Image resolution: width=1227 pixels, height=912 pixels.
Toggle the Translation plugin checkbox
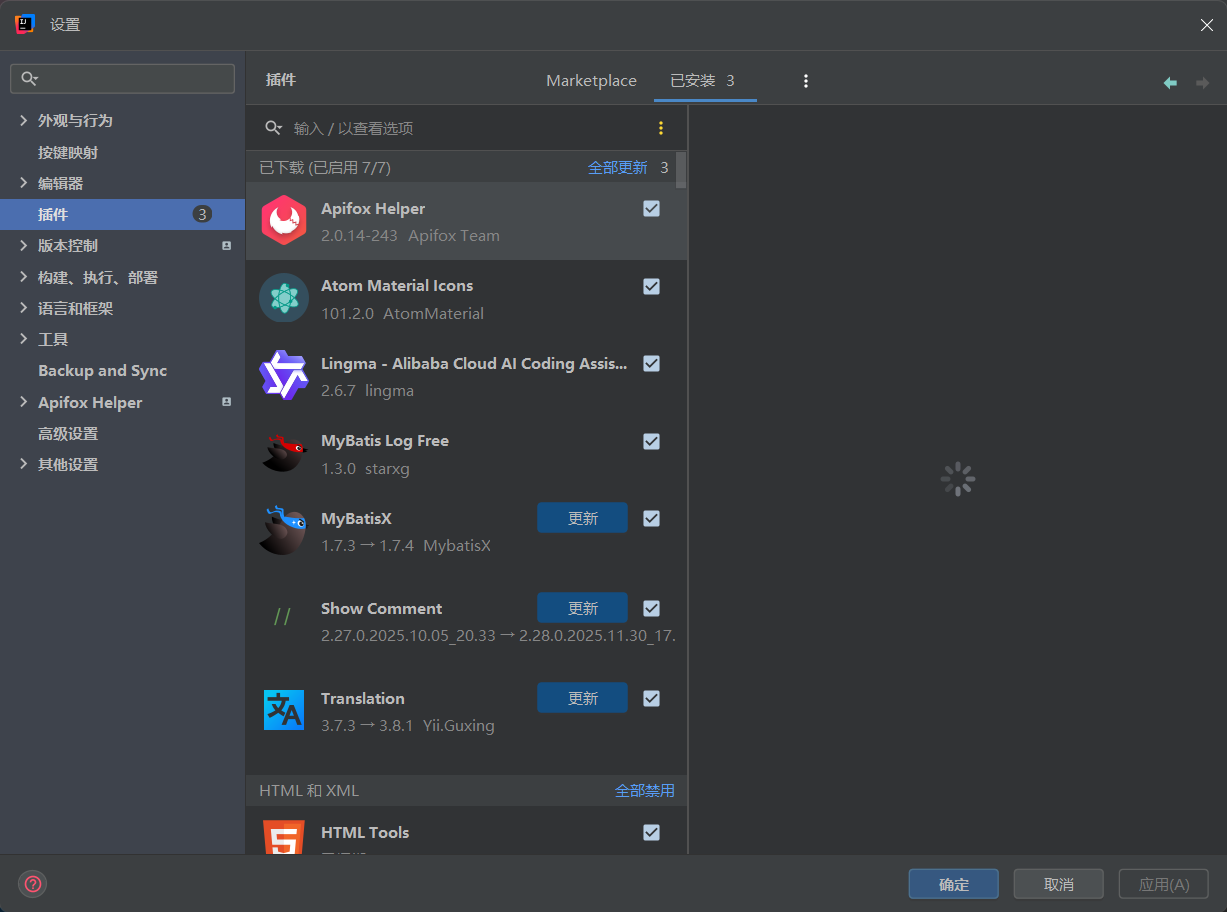651,698
